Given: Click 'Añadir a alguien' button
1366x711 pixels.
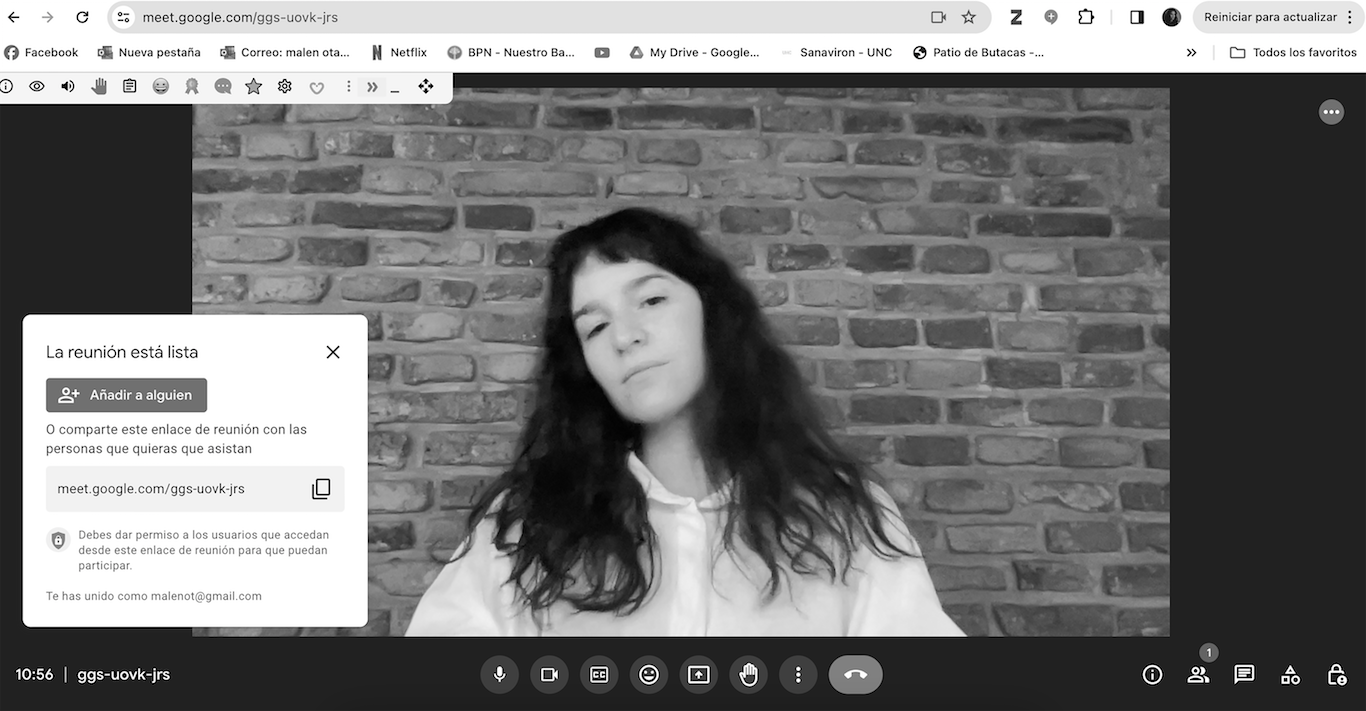Looking at the screenshot, I should 126,395.
